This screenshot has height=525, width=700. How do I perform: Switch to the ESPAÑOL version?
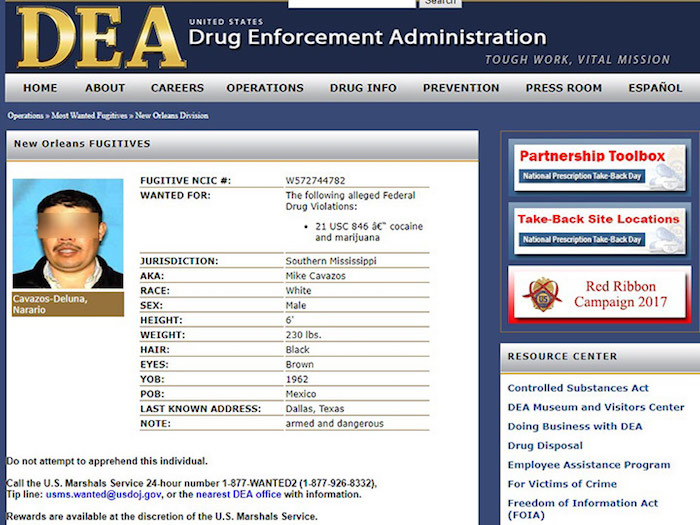coord(655,88)
